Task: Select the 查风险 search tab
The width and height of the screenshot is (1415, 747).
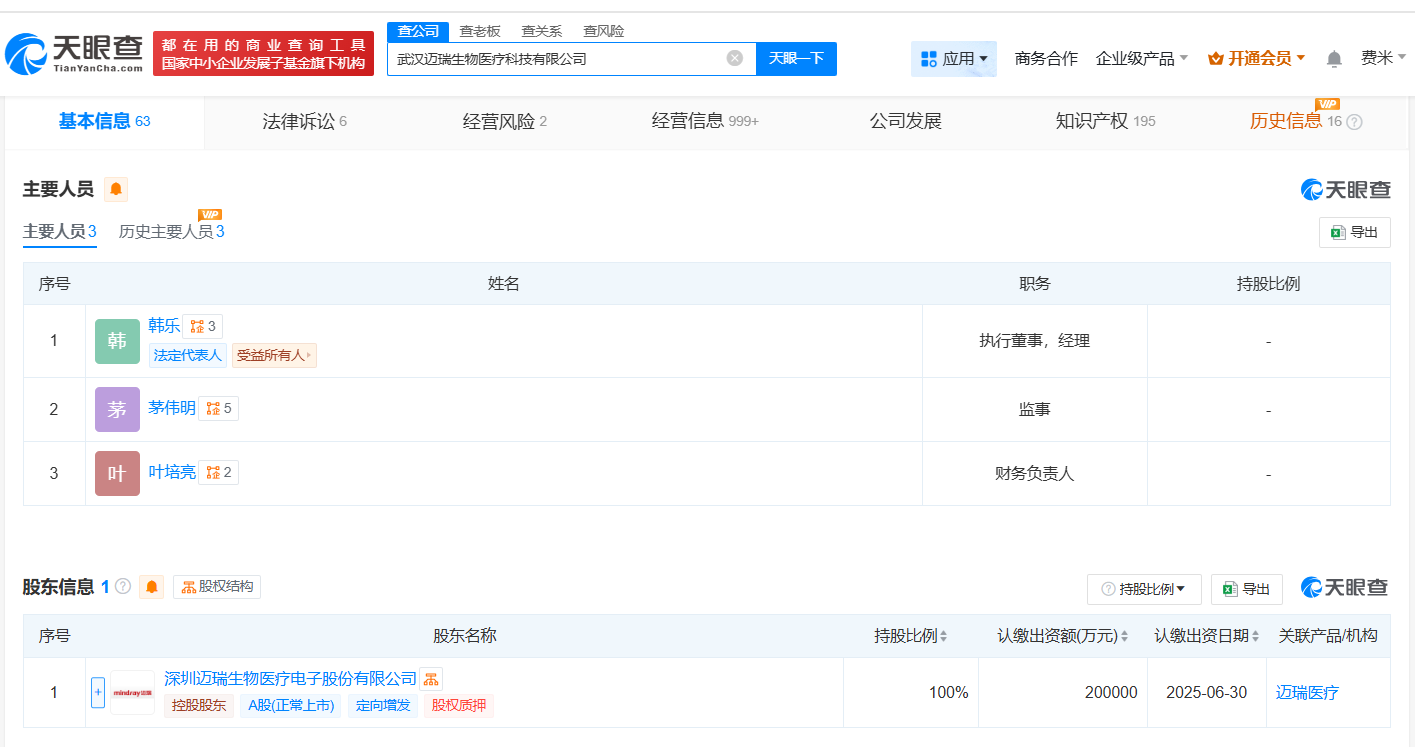Action: 604,31
